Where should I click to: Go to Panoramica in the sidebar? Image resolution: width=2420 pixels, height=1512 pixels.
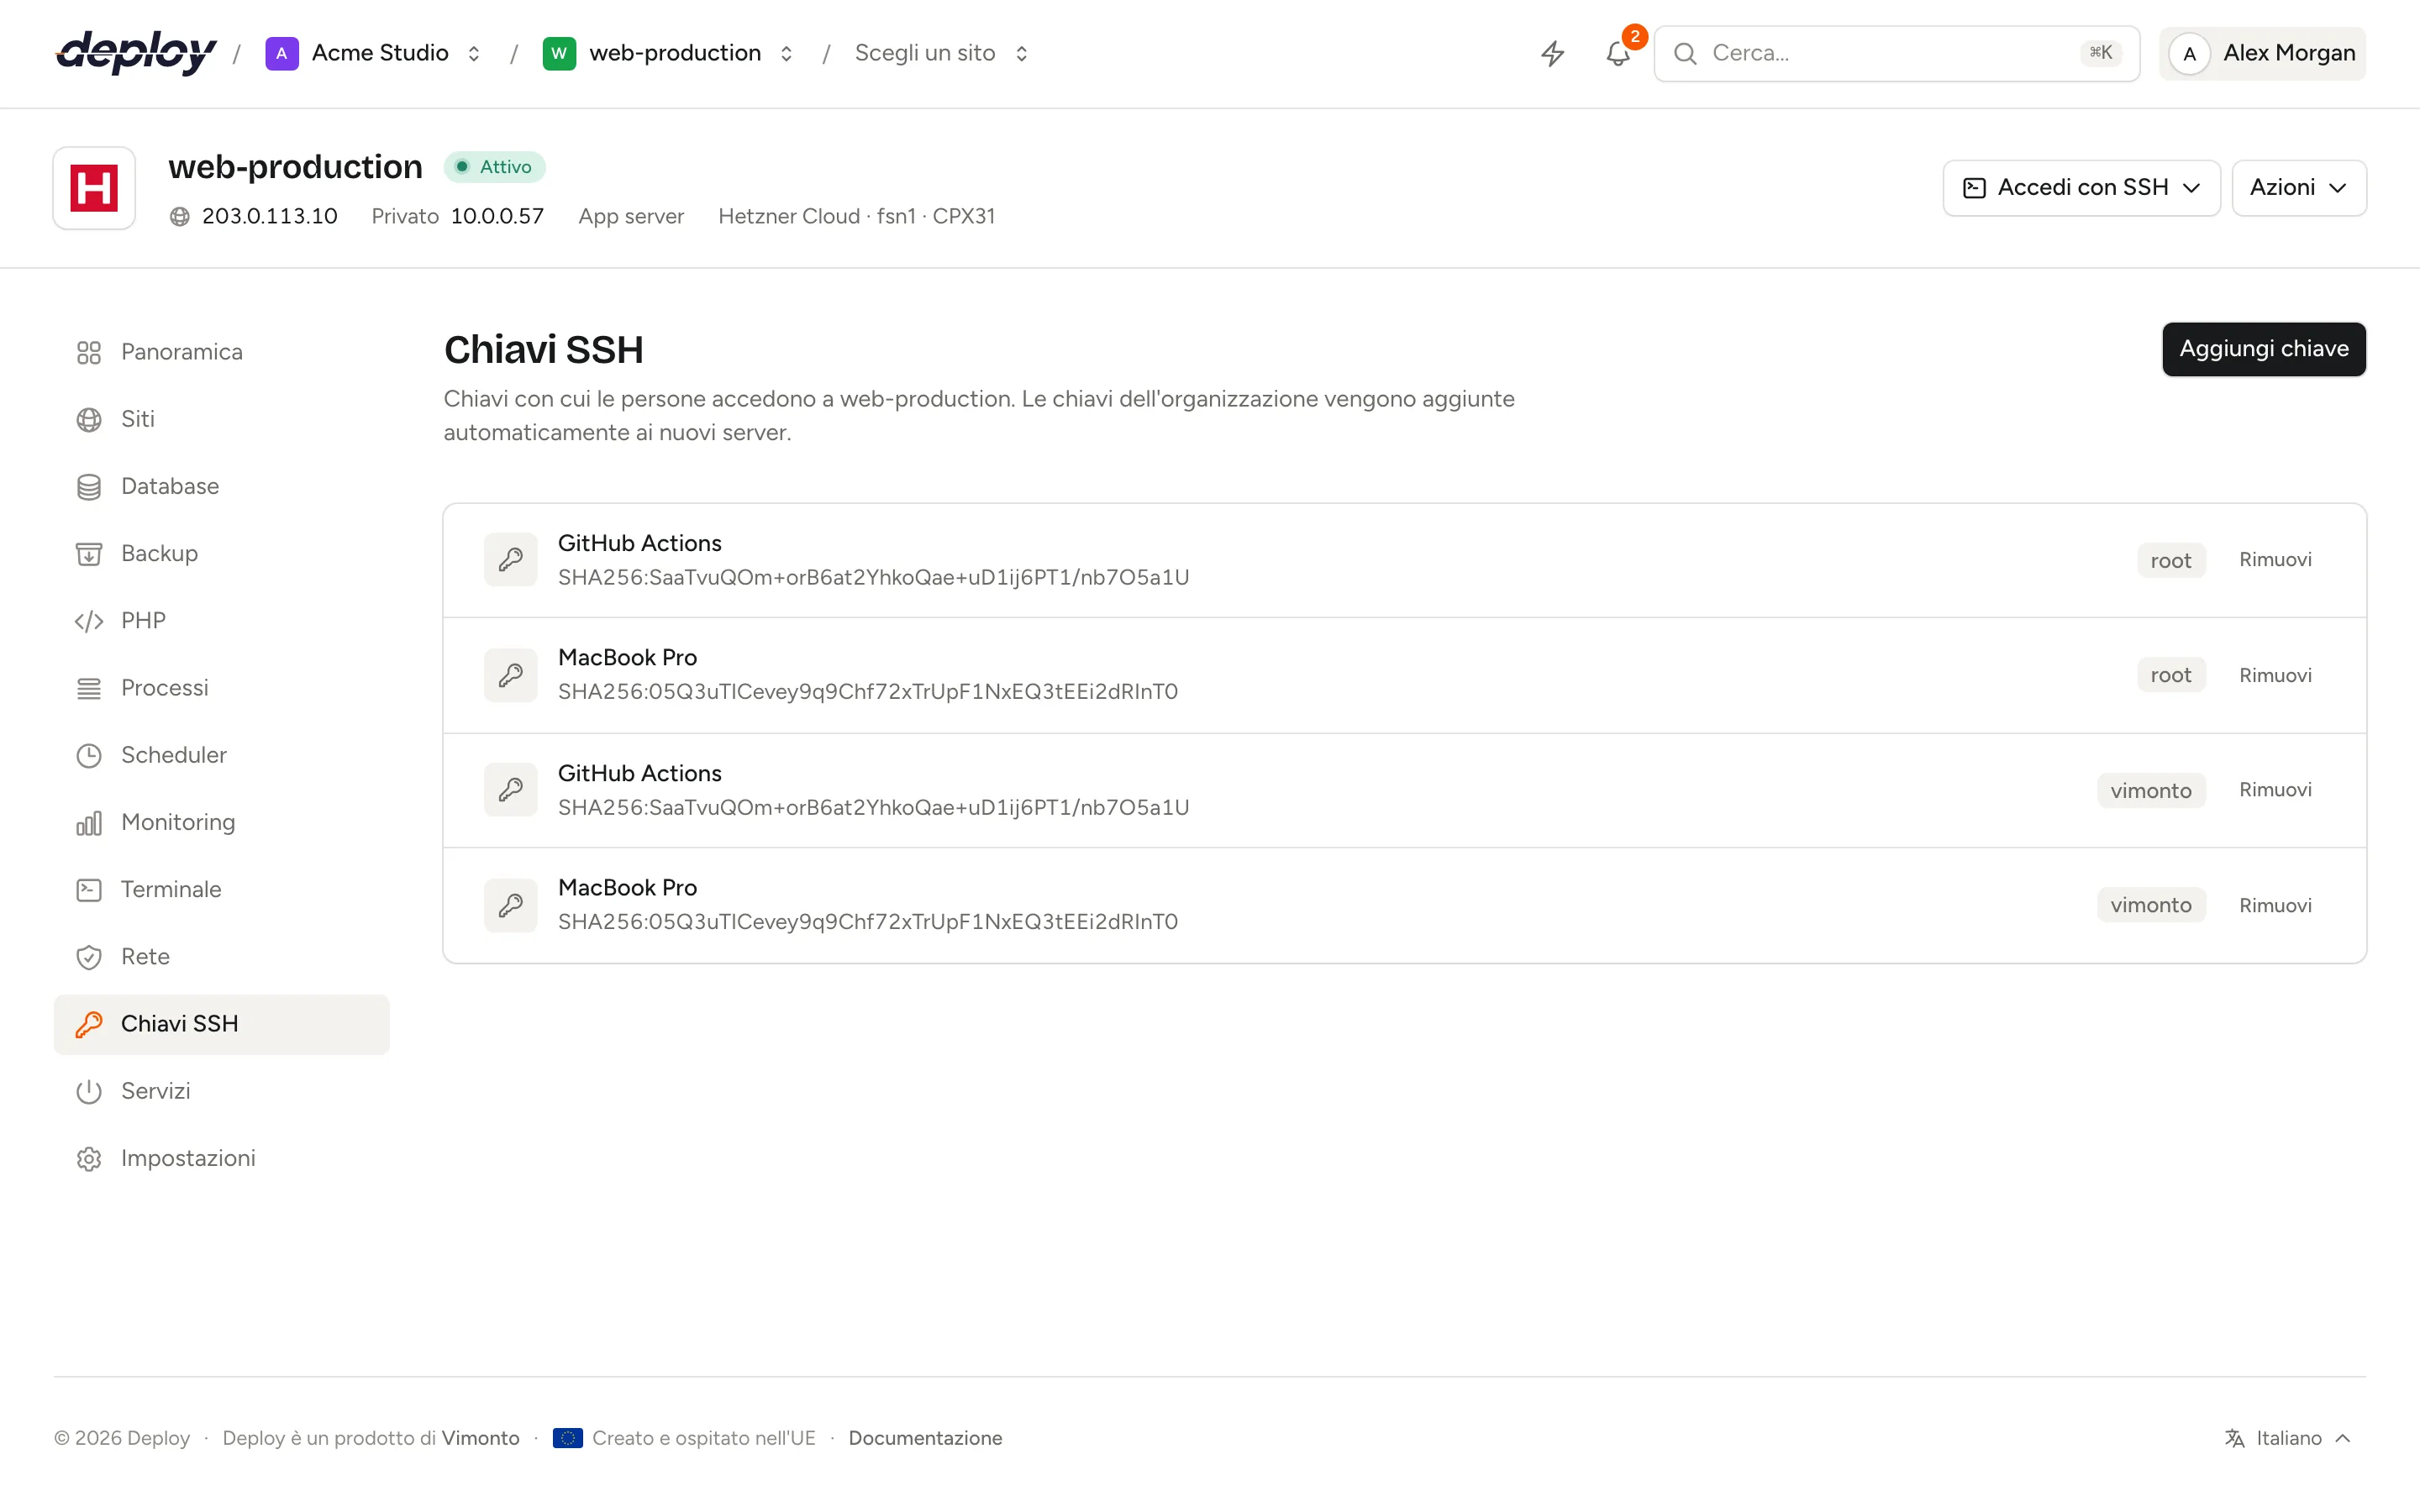tap(221, 352)
